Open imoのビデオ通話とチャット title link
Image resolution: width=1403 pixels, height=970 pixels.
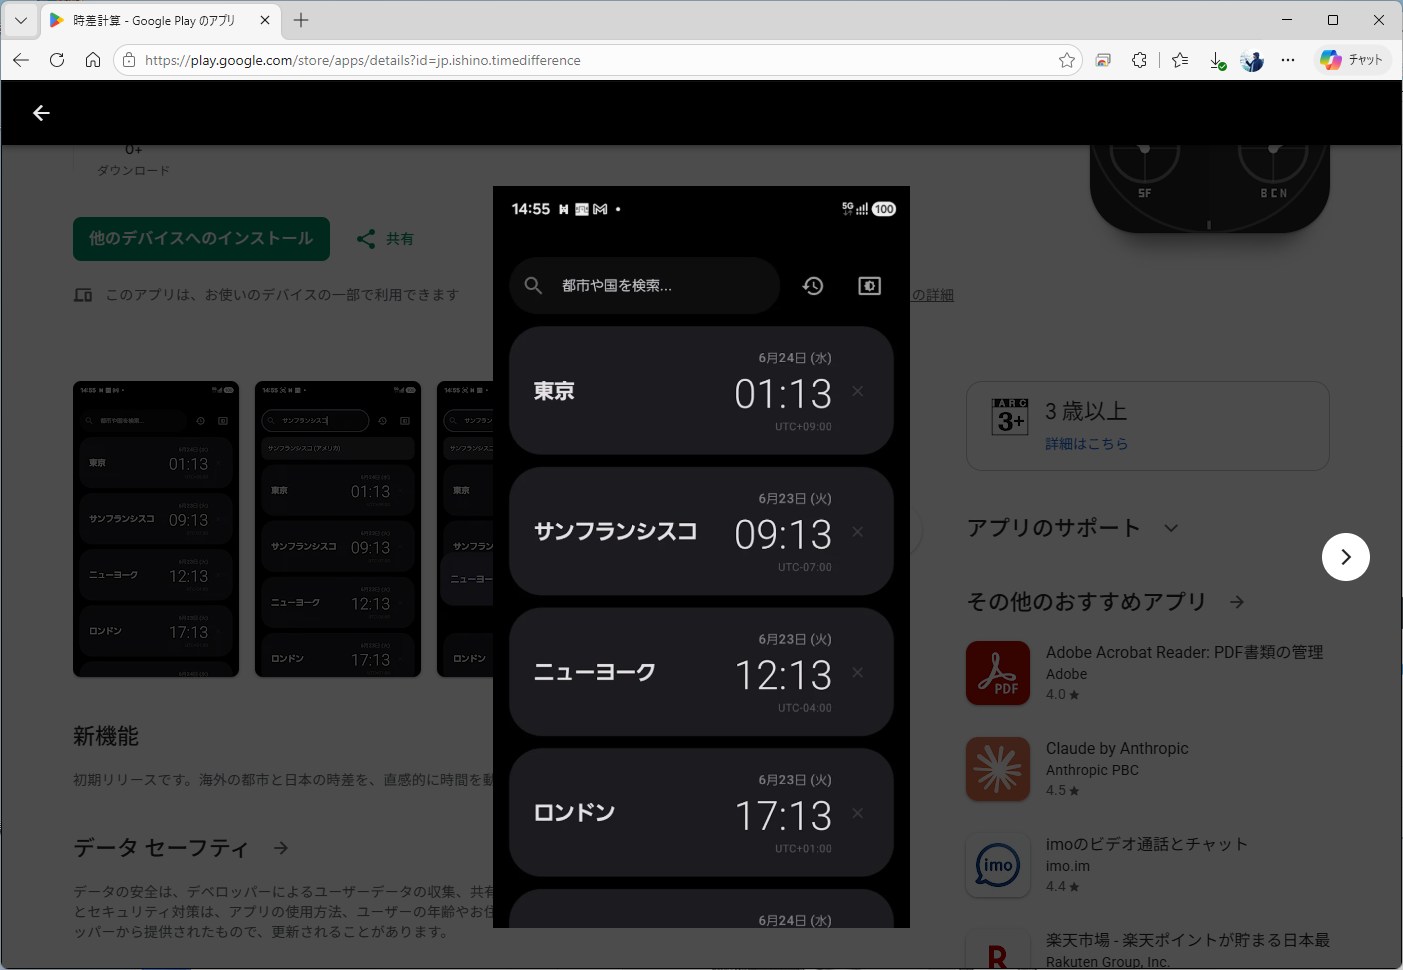click(x=1147, y=844)
